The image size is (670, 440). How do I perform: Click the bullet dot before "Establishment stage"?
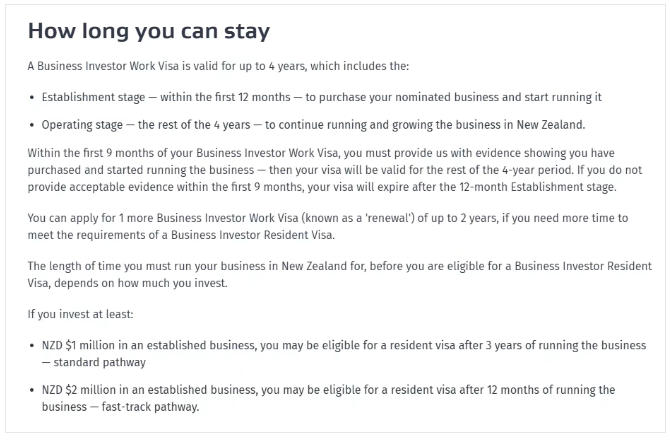[x=33, y=97]
